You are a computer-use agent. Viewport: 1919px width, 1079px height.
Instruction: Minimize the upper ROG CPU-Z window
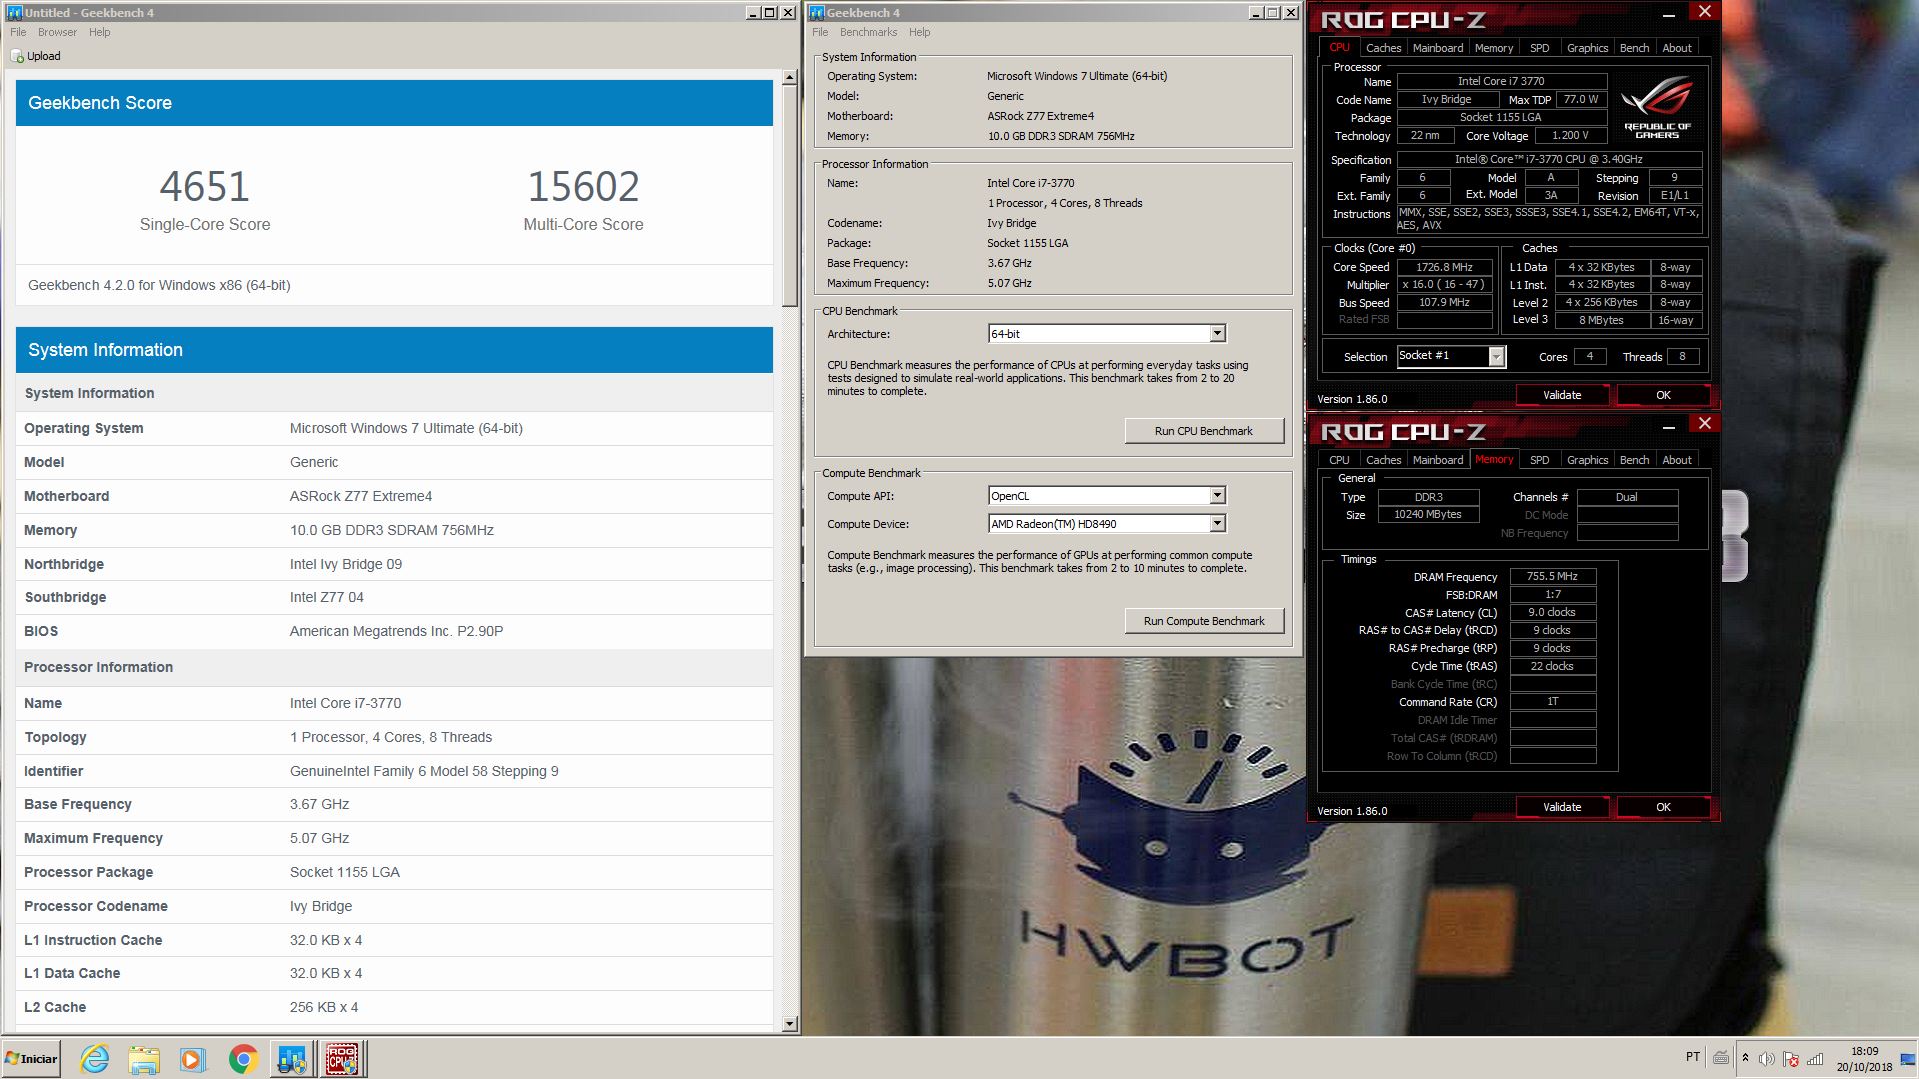(x=1668, y=15)
